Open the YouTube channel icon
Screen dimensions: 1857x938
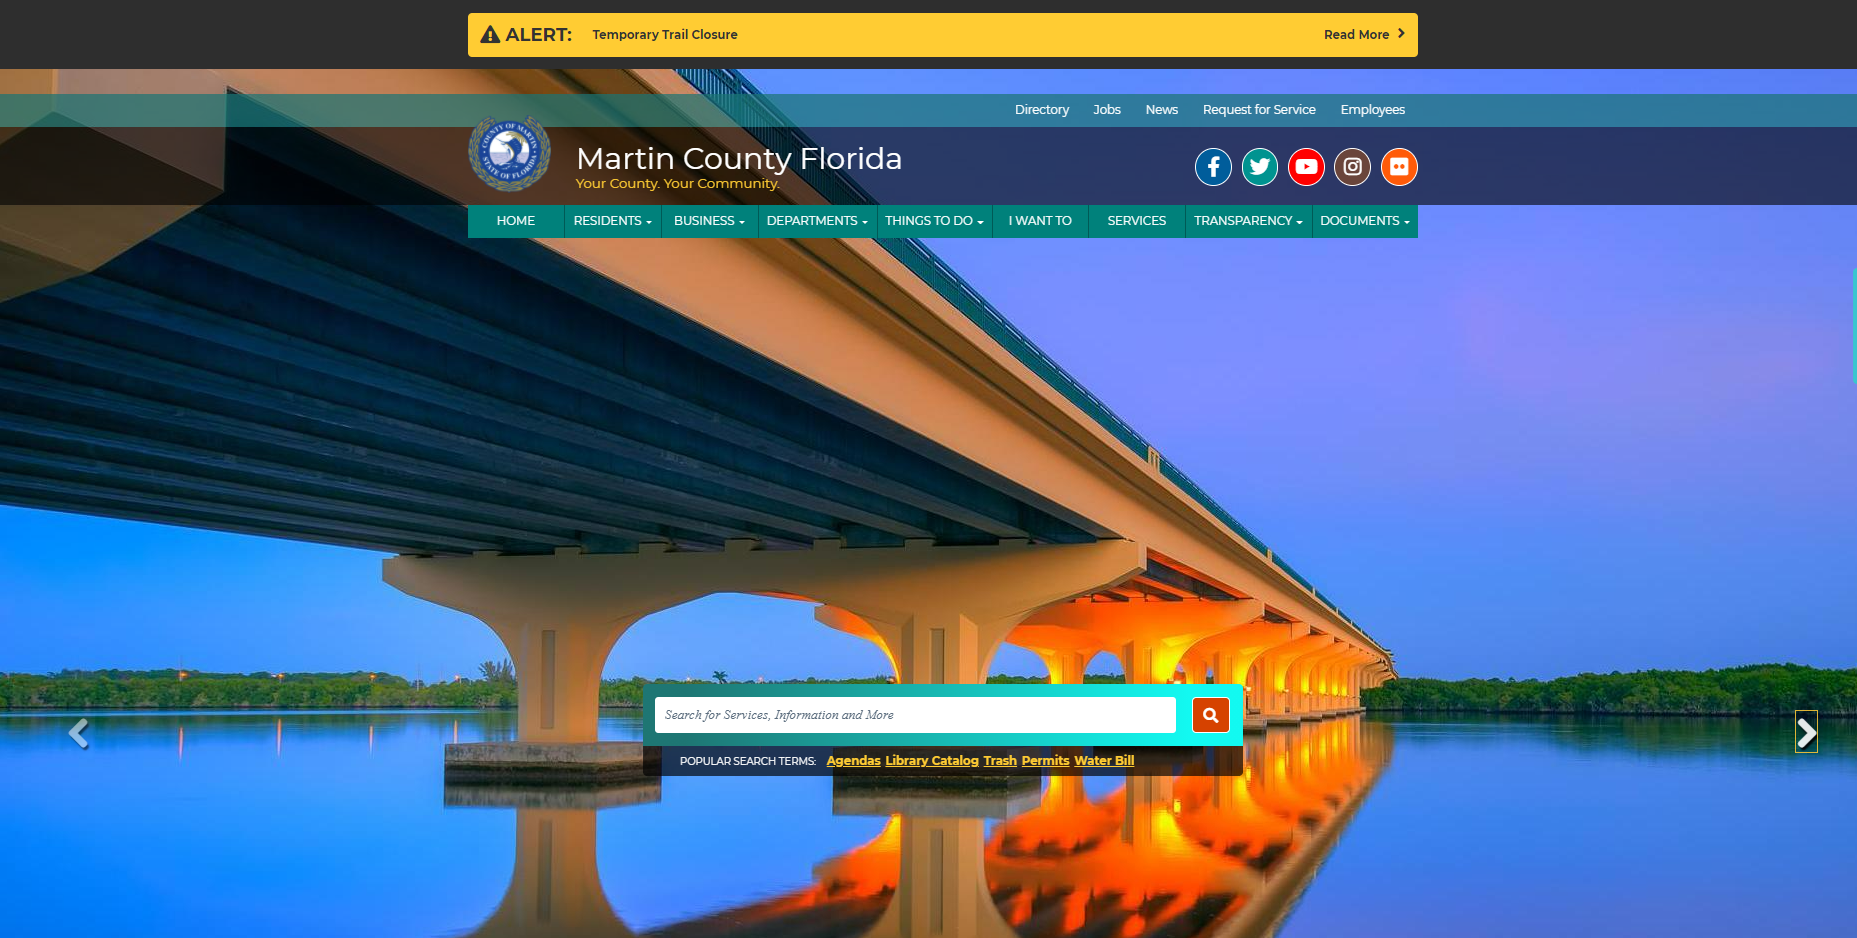point(1306,167)
